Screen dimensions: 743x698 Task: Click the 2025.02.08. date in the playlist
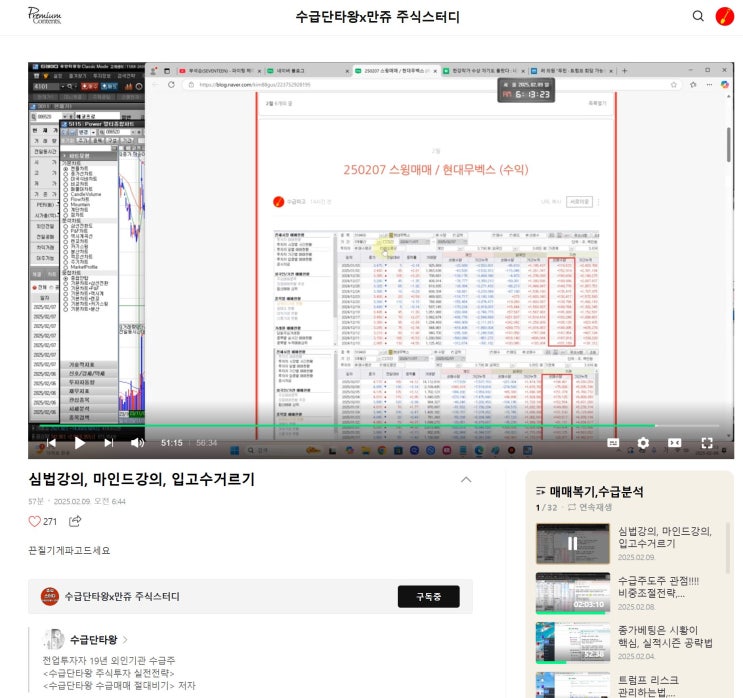(x=636, y=607)
